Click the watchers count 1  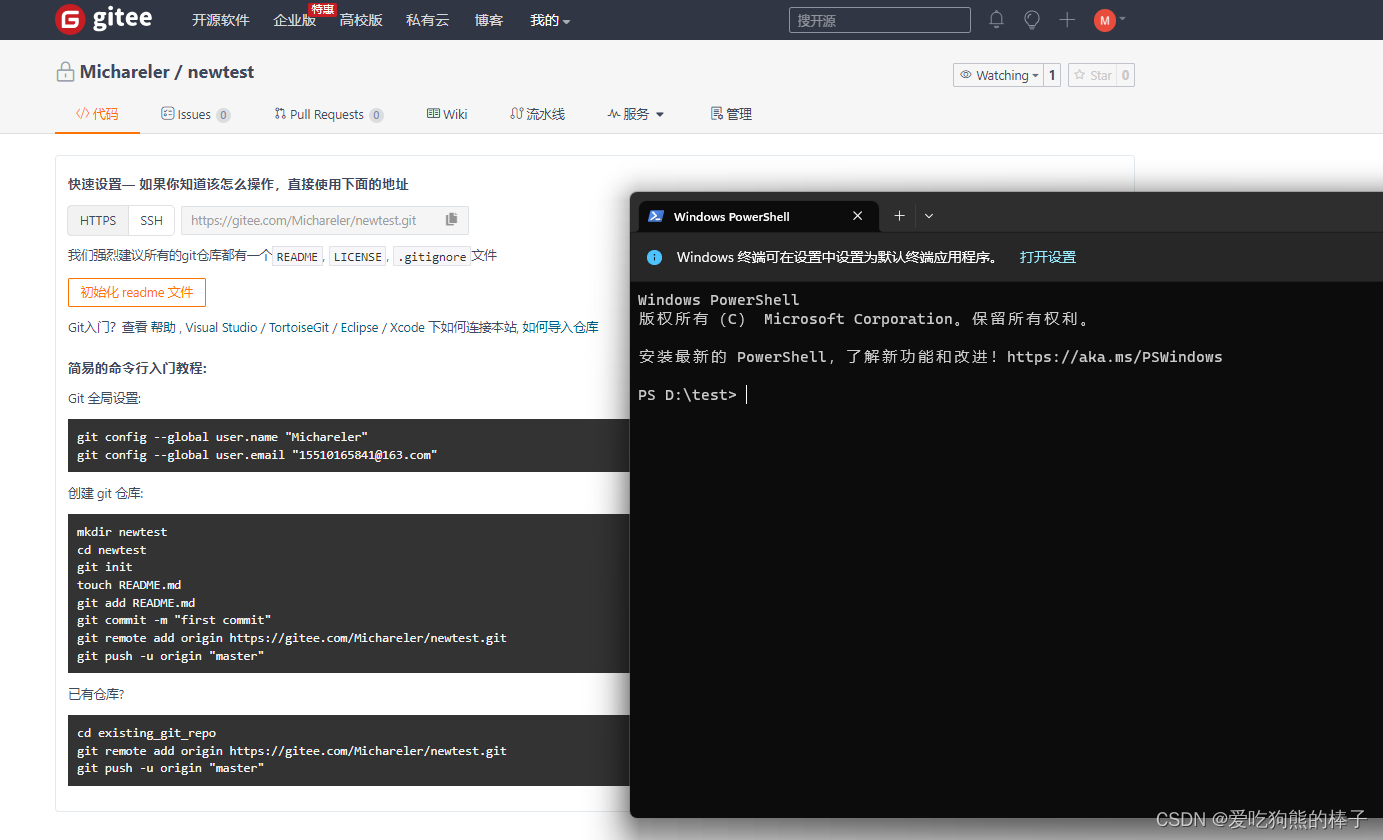coord(1052,75)
